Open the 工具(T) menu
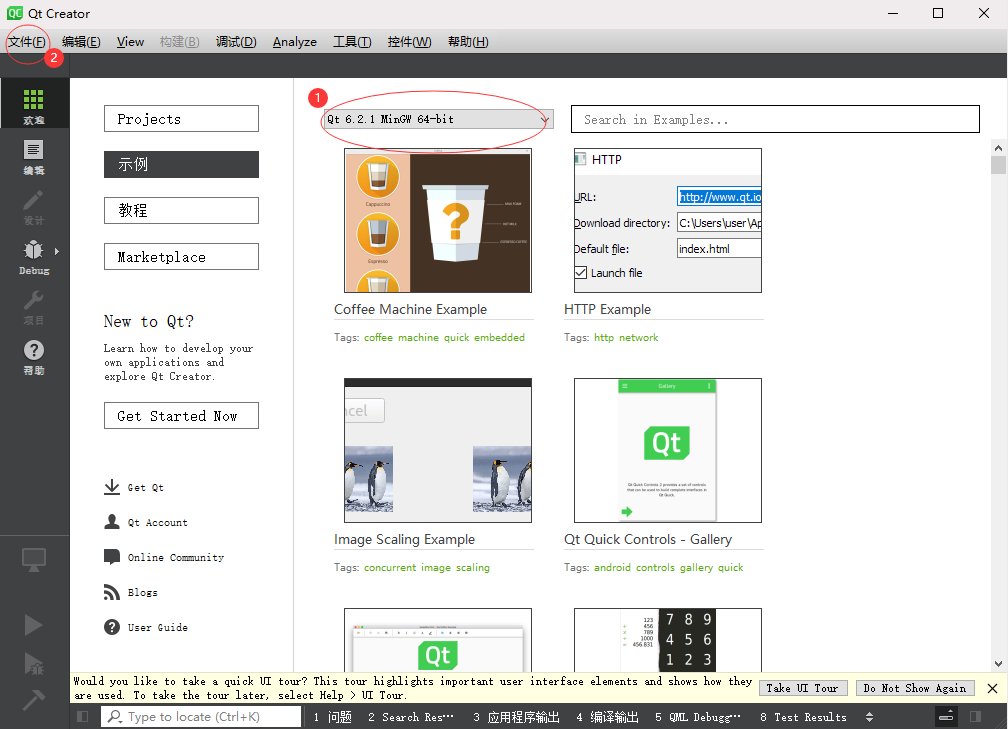The height and width of the screenshot is (729, 1008). (x=352, y=42)
